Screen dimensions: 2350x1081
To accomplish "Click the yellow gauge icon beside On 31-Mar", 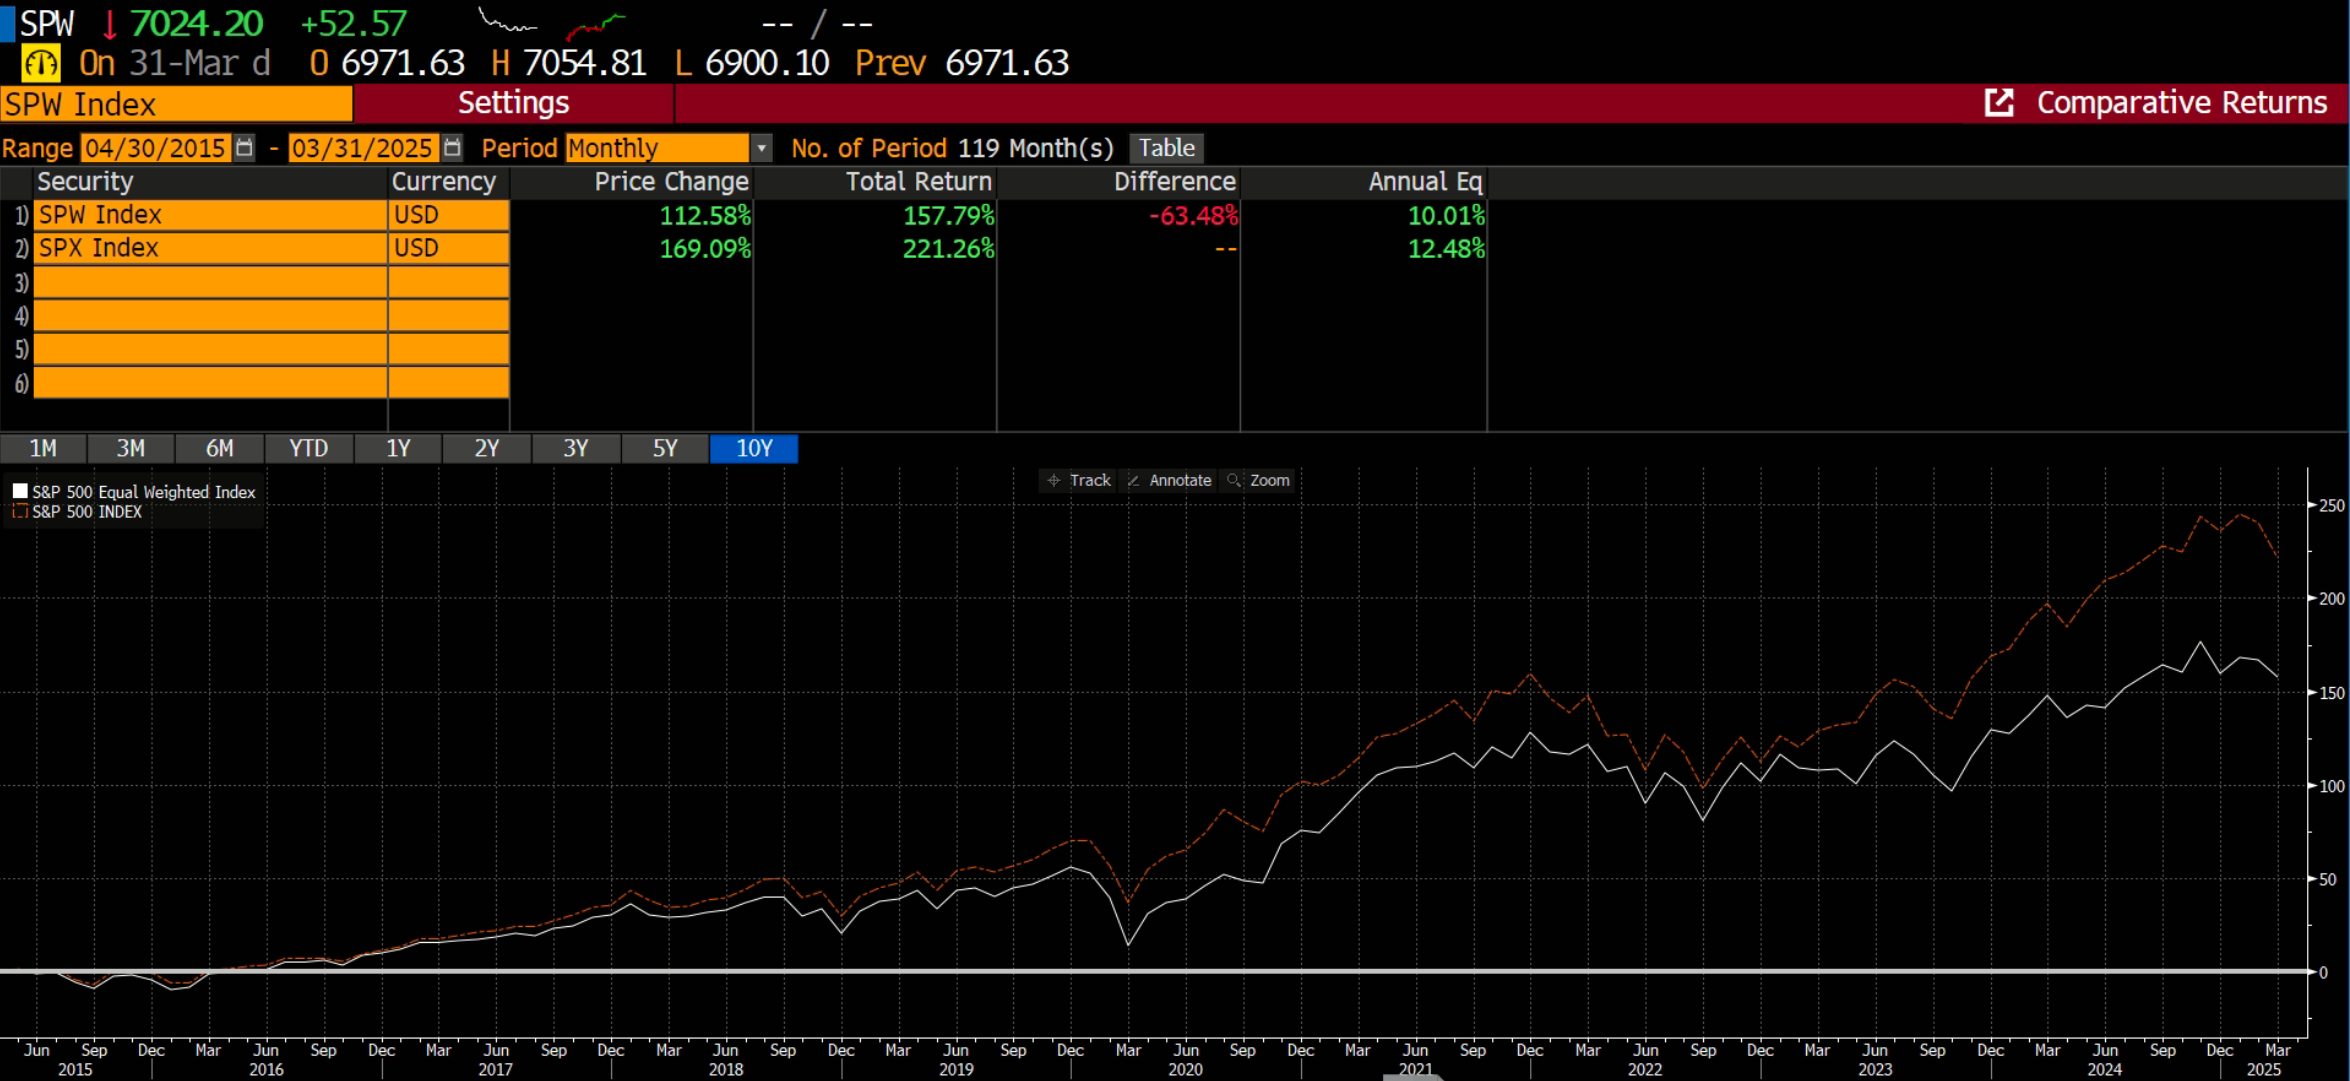I will point(41,64).
